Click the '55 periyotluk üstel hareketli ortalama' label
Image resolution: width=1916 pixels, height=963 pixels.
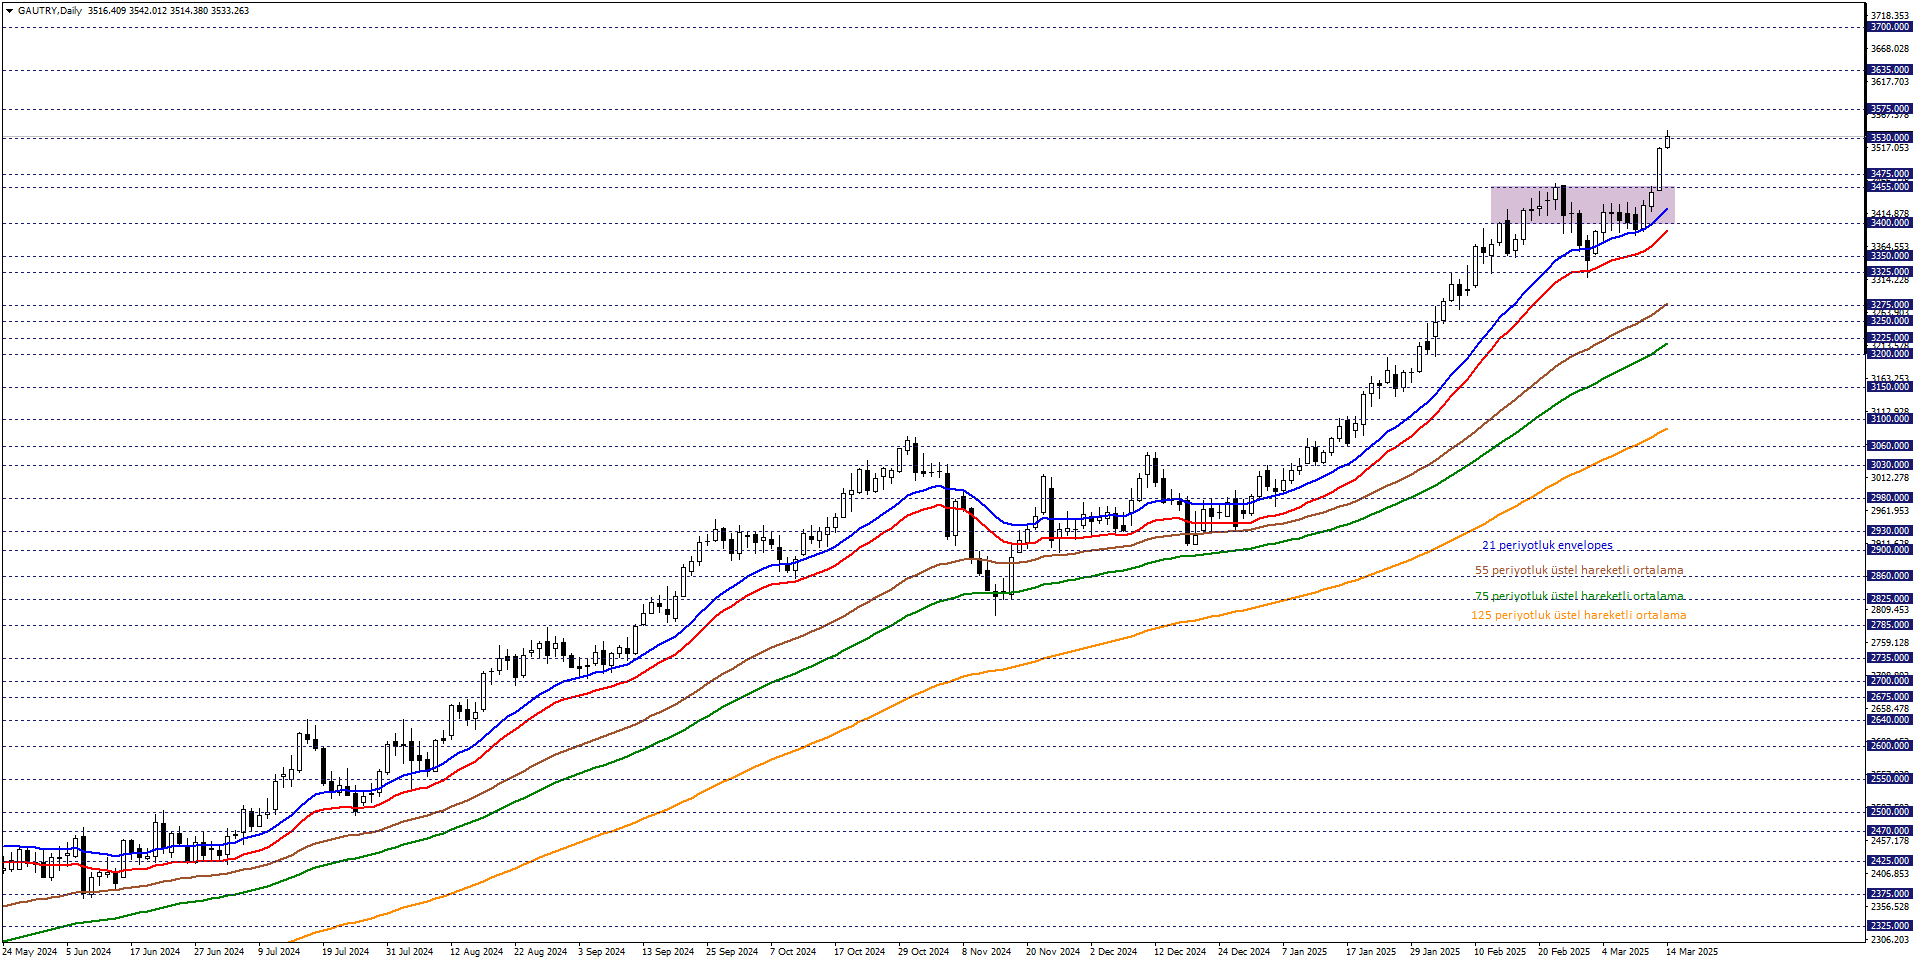tap(1579, 570)
